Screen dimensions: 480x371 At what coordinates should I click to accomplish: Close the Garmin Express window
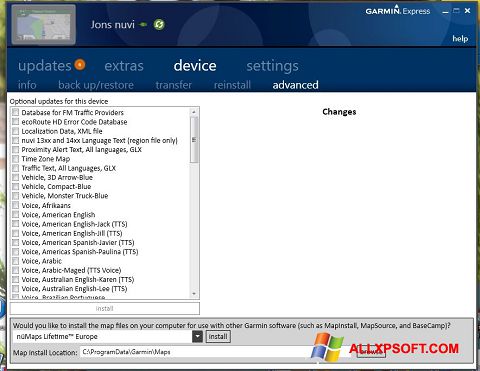coord(467,11)
